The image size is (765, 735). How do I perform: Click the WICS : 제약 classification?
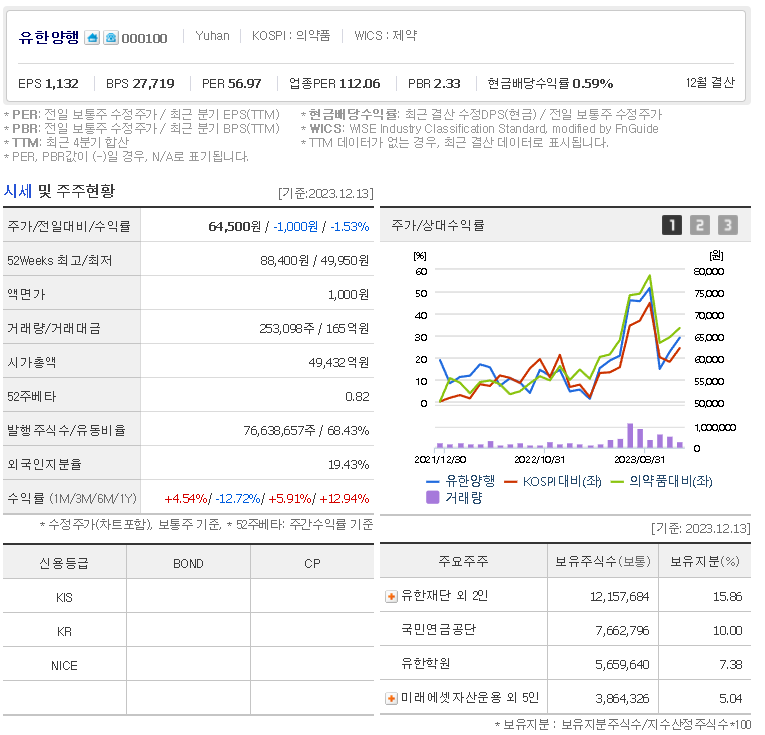pos(385,36)
